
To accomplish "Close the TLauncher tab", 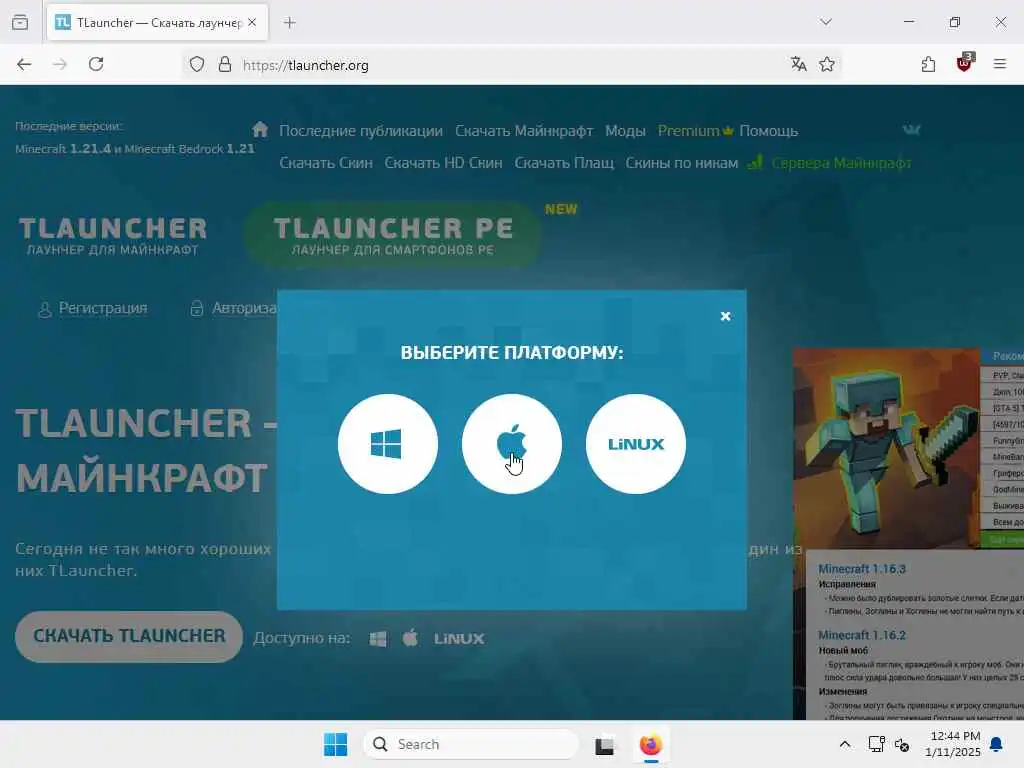I will [x=252, y=23].
